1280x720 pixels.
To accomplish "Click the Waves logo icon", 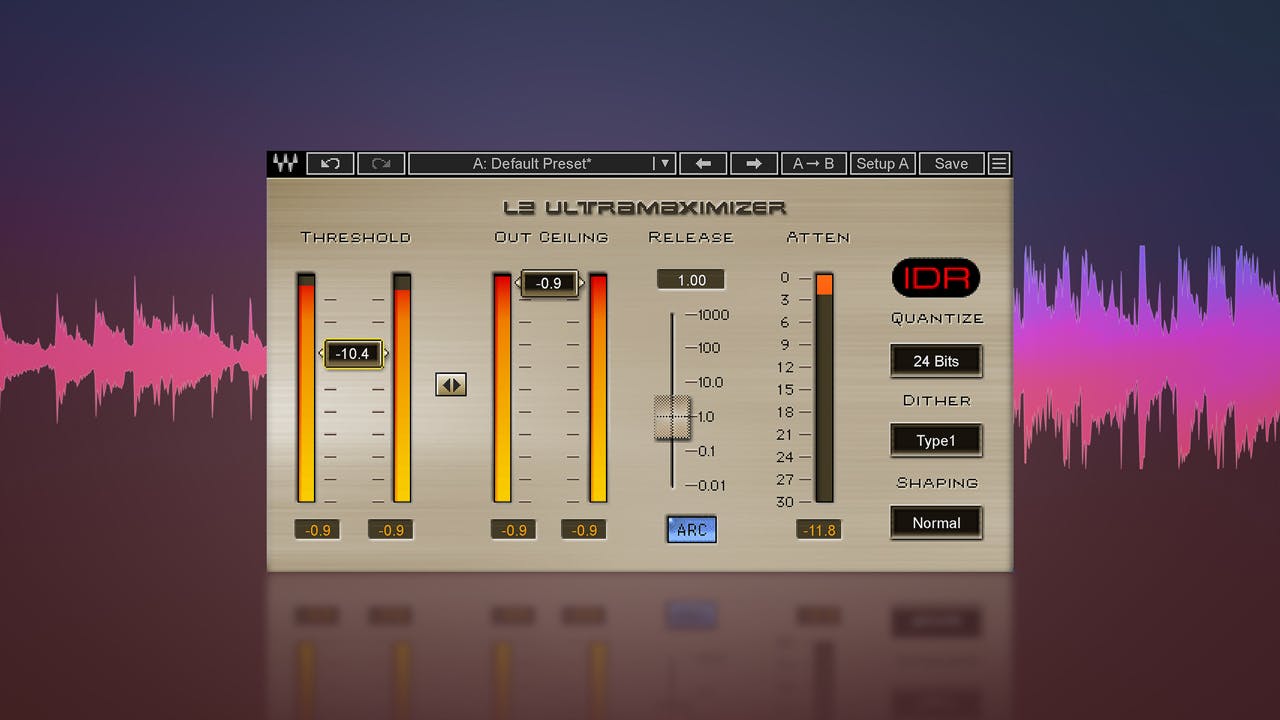I will (285, 164).
